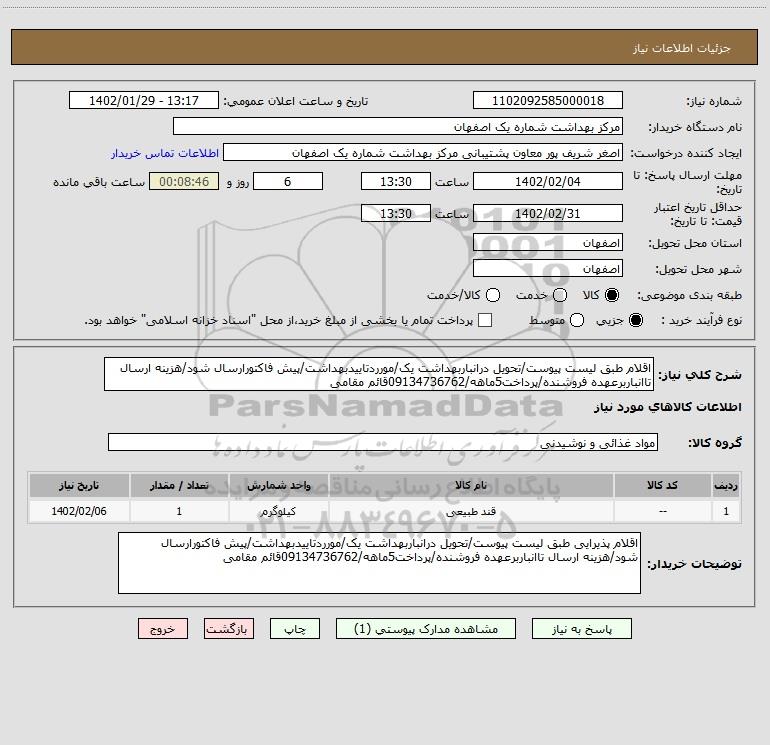Click the remaining days field showing 6
770x745 pixels.
point(288,181)
